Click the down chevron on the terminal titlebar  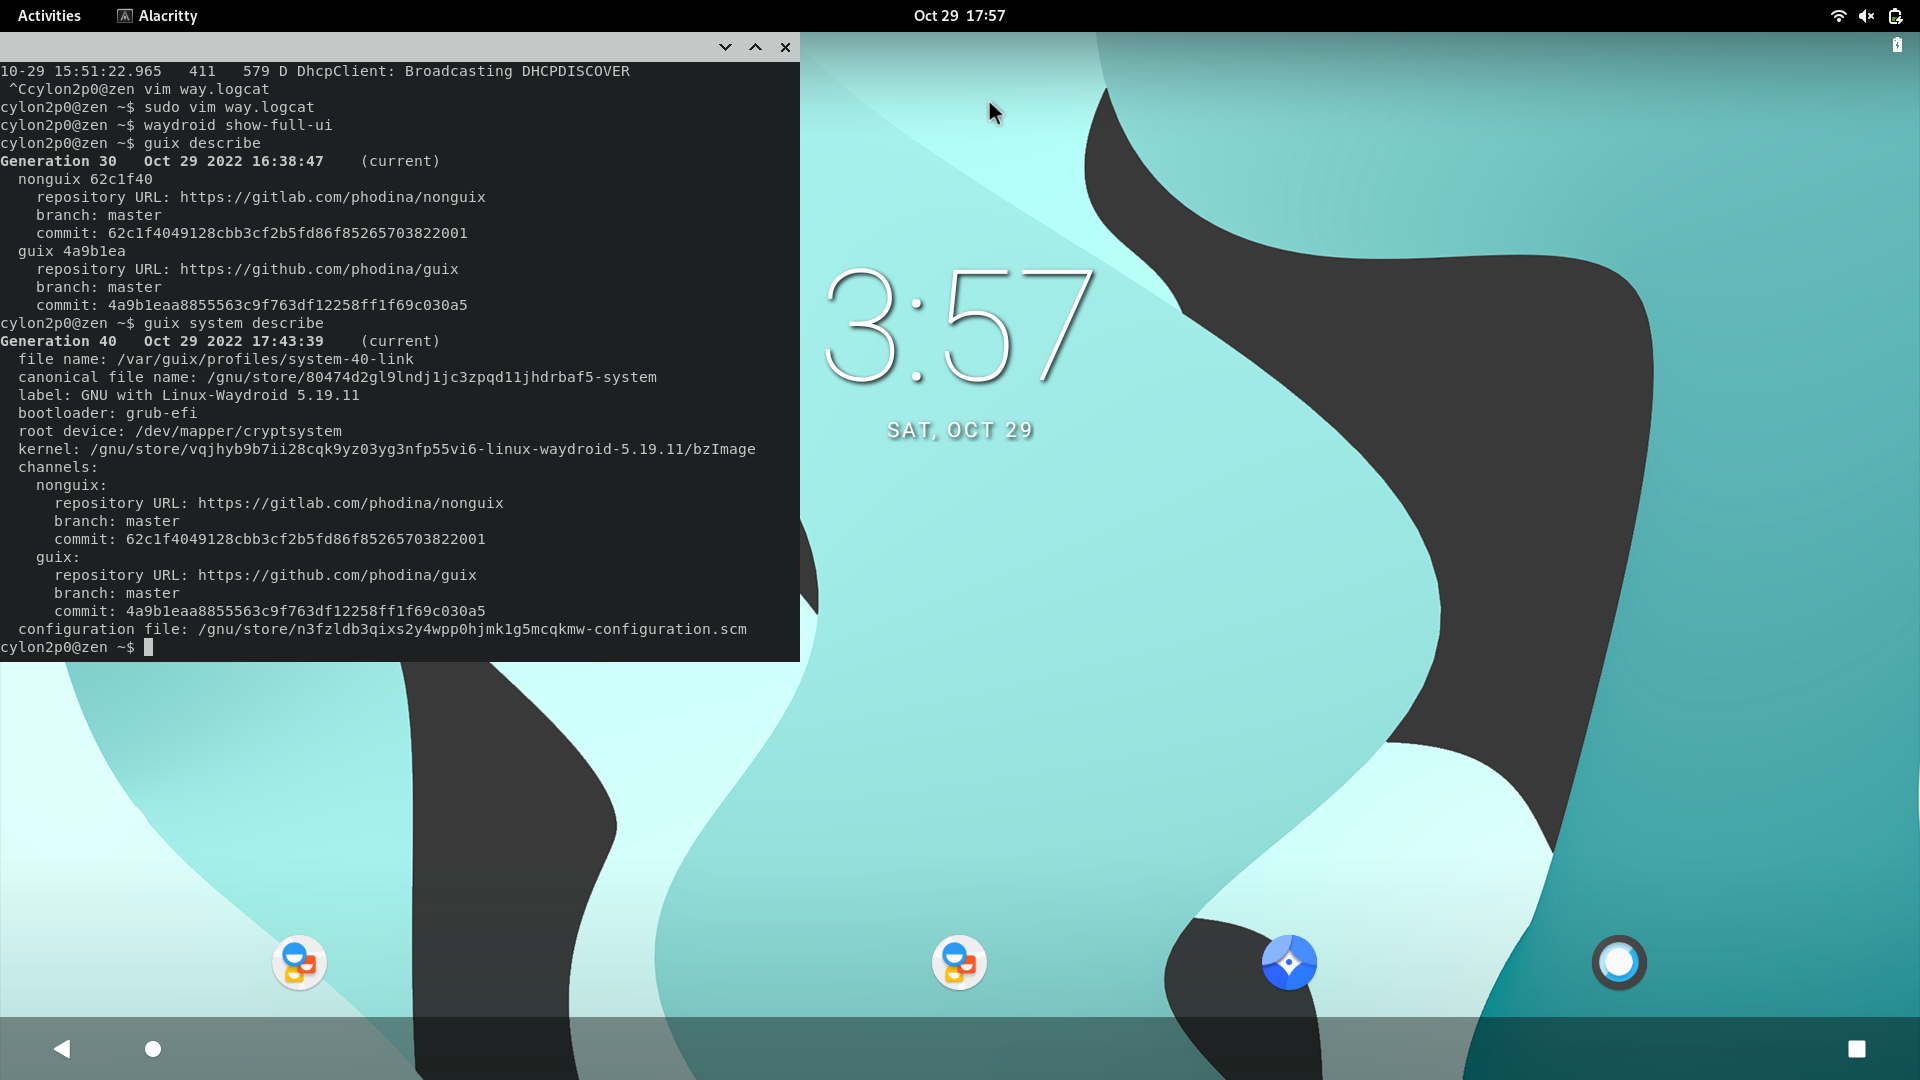[724, 47]
